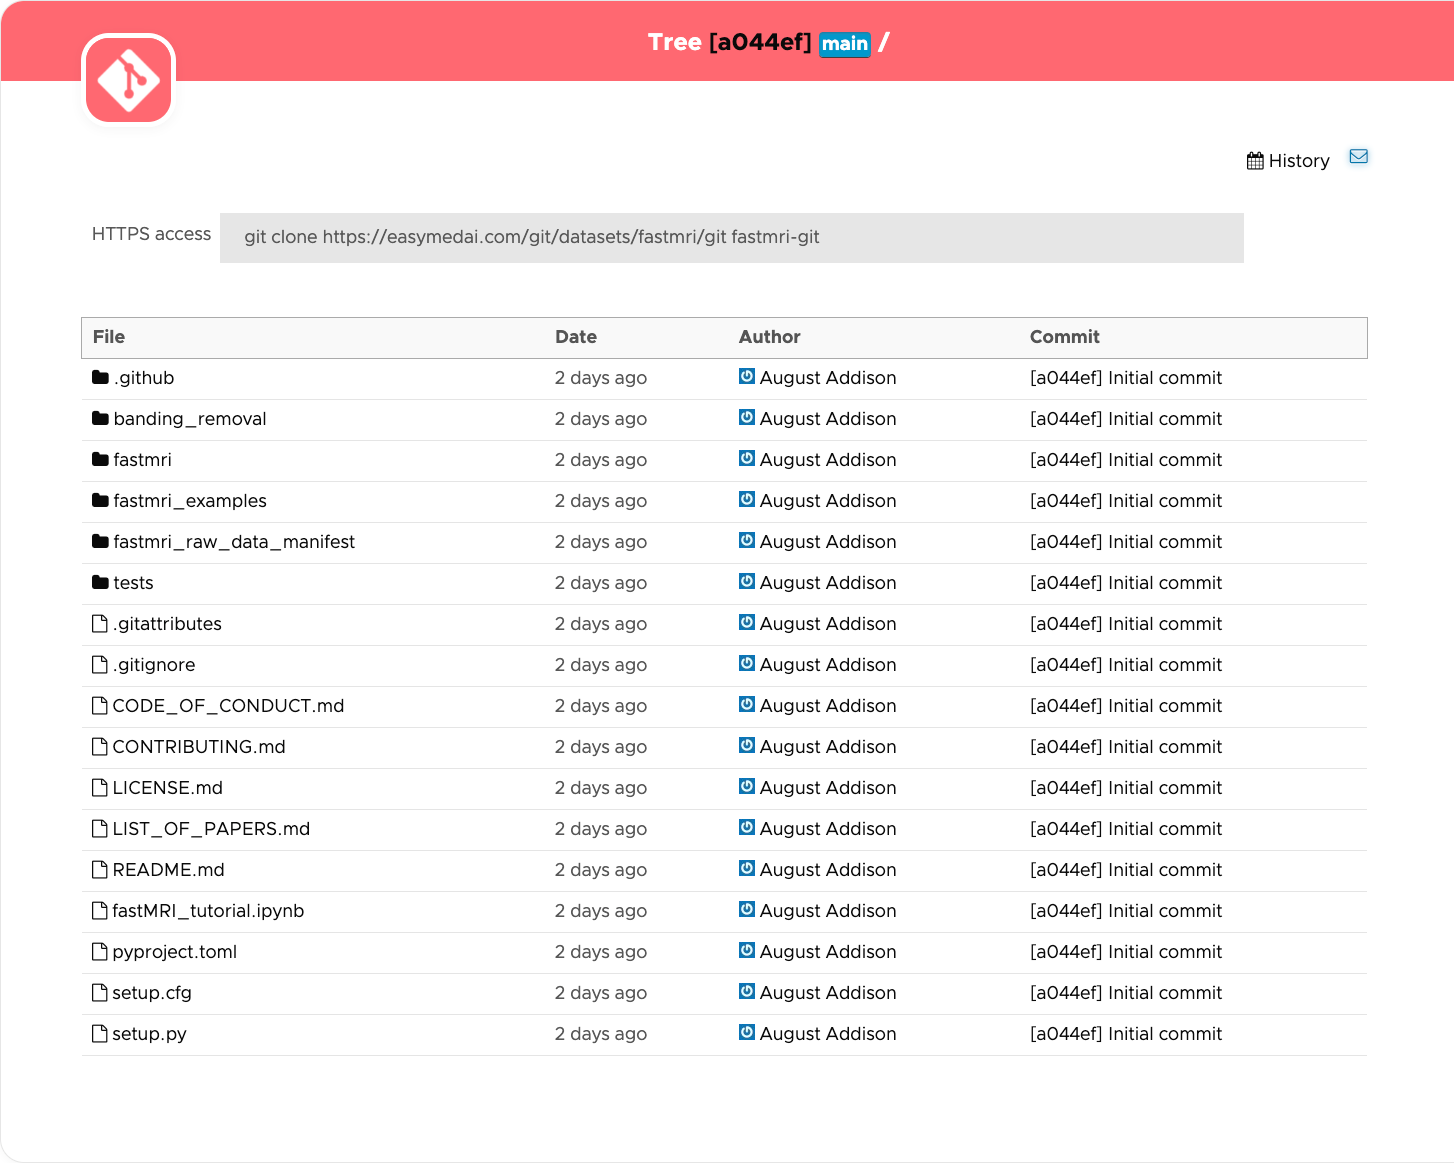This screenshot has width=1454, height=1163.
Task: Click the HTTPS access label
Action: click(x=152, y=234)
